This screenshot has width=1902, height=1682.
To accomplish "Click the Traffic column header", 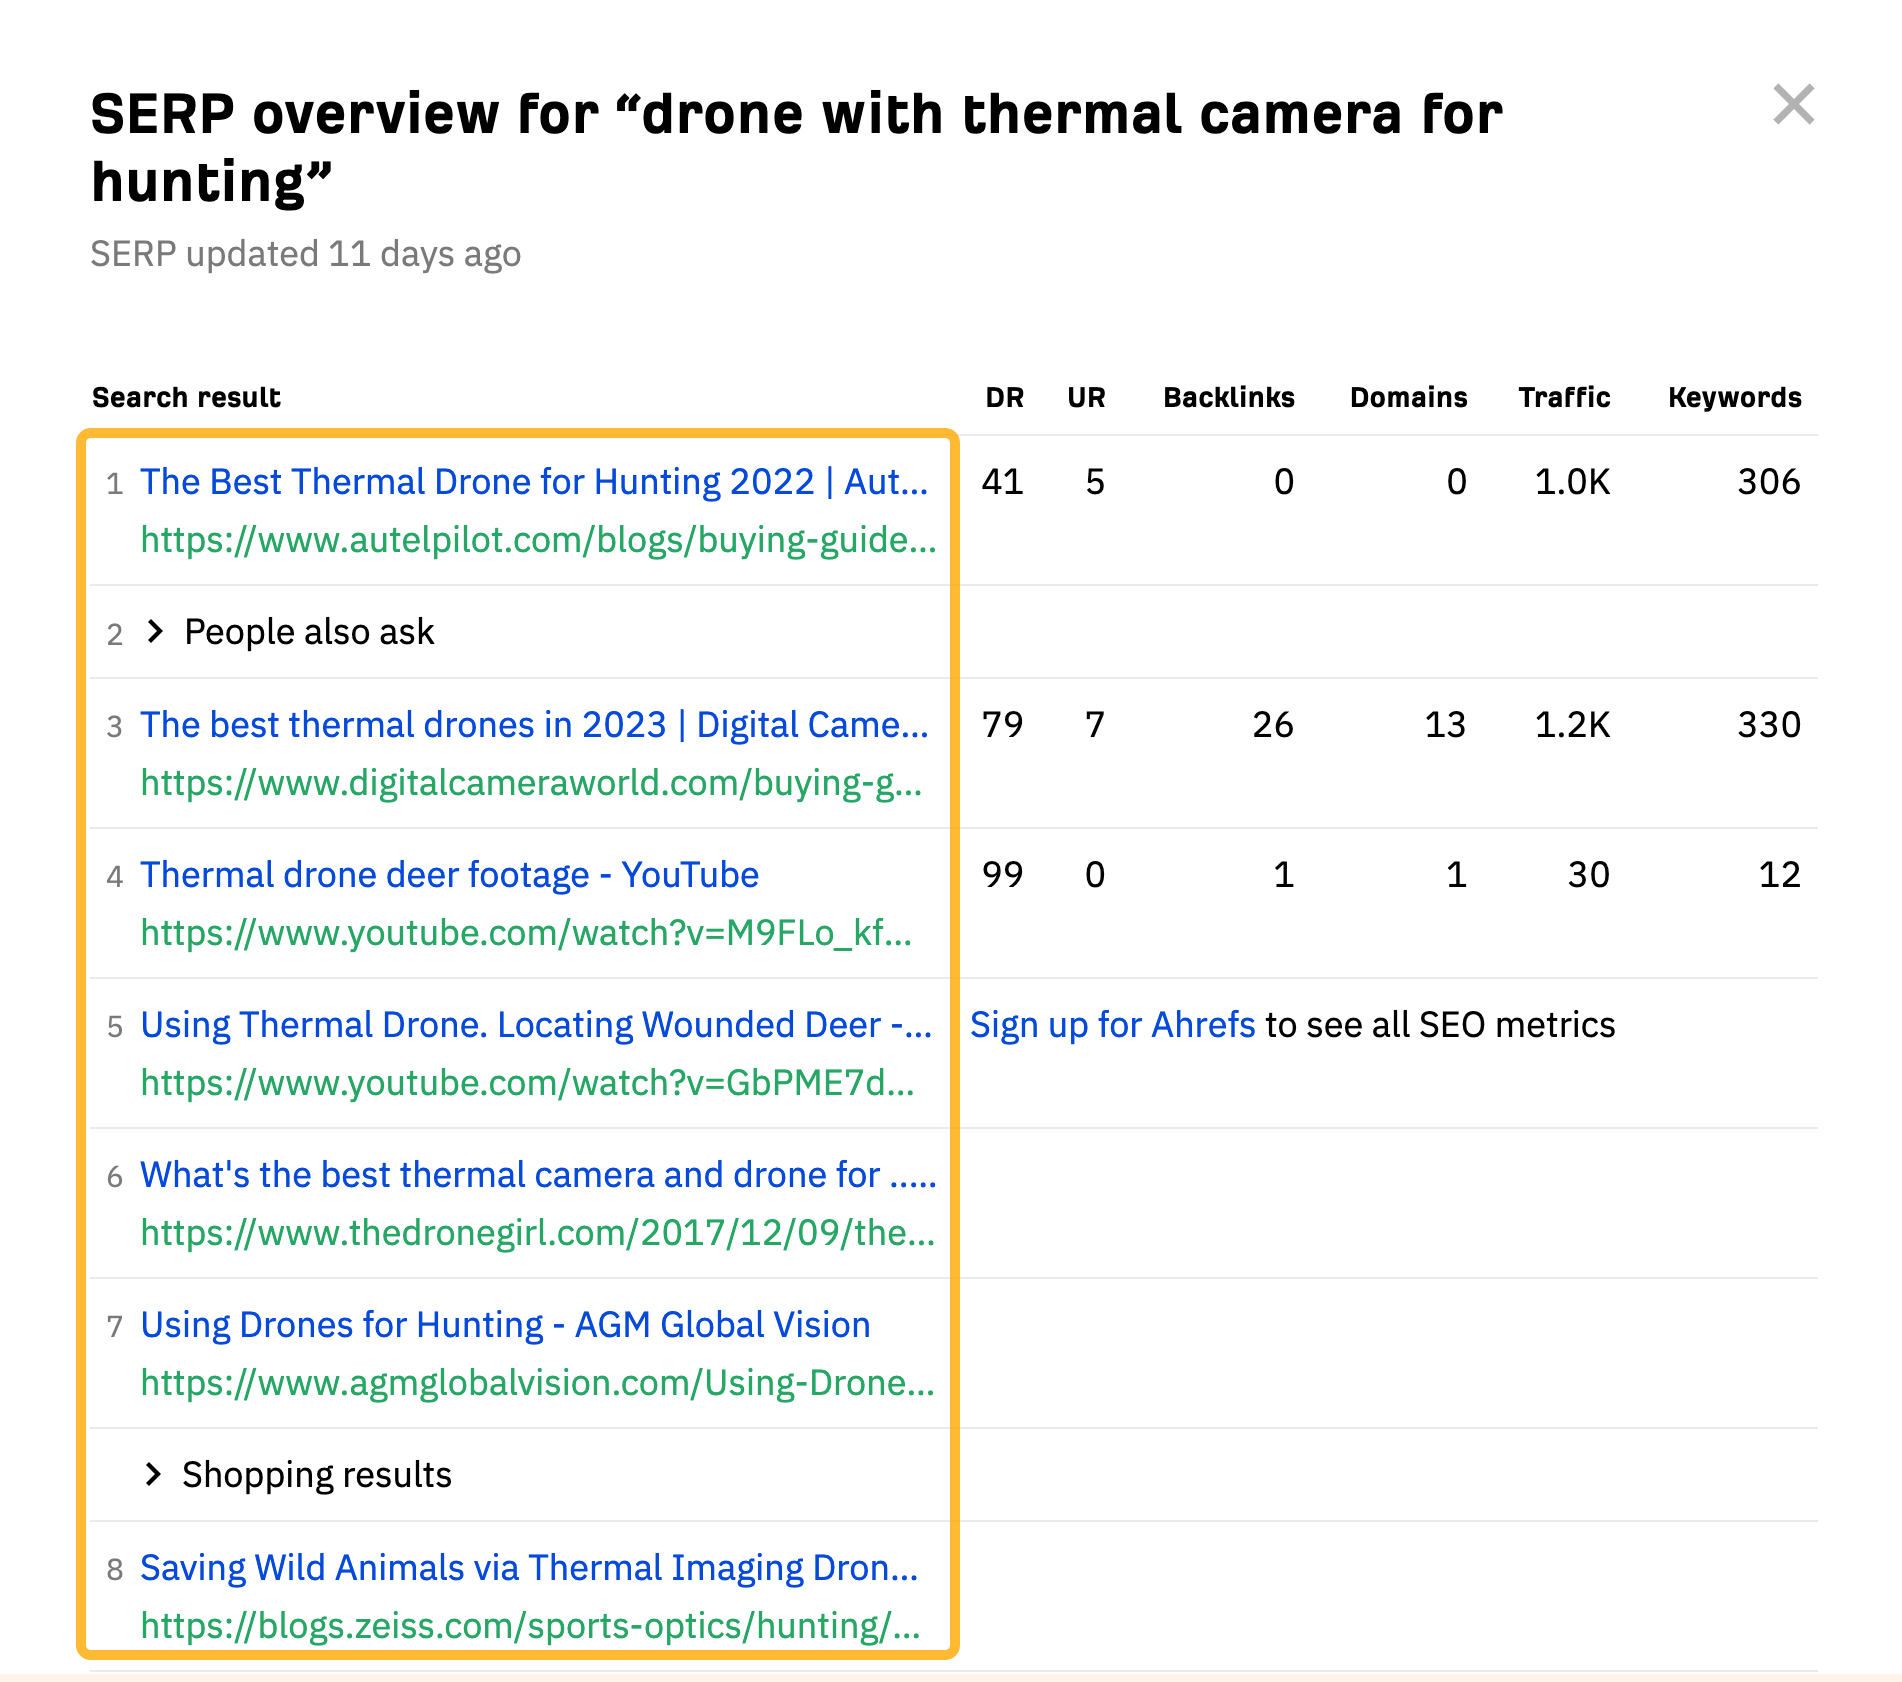I will [1563, 396].
